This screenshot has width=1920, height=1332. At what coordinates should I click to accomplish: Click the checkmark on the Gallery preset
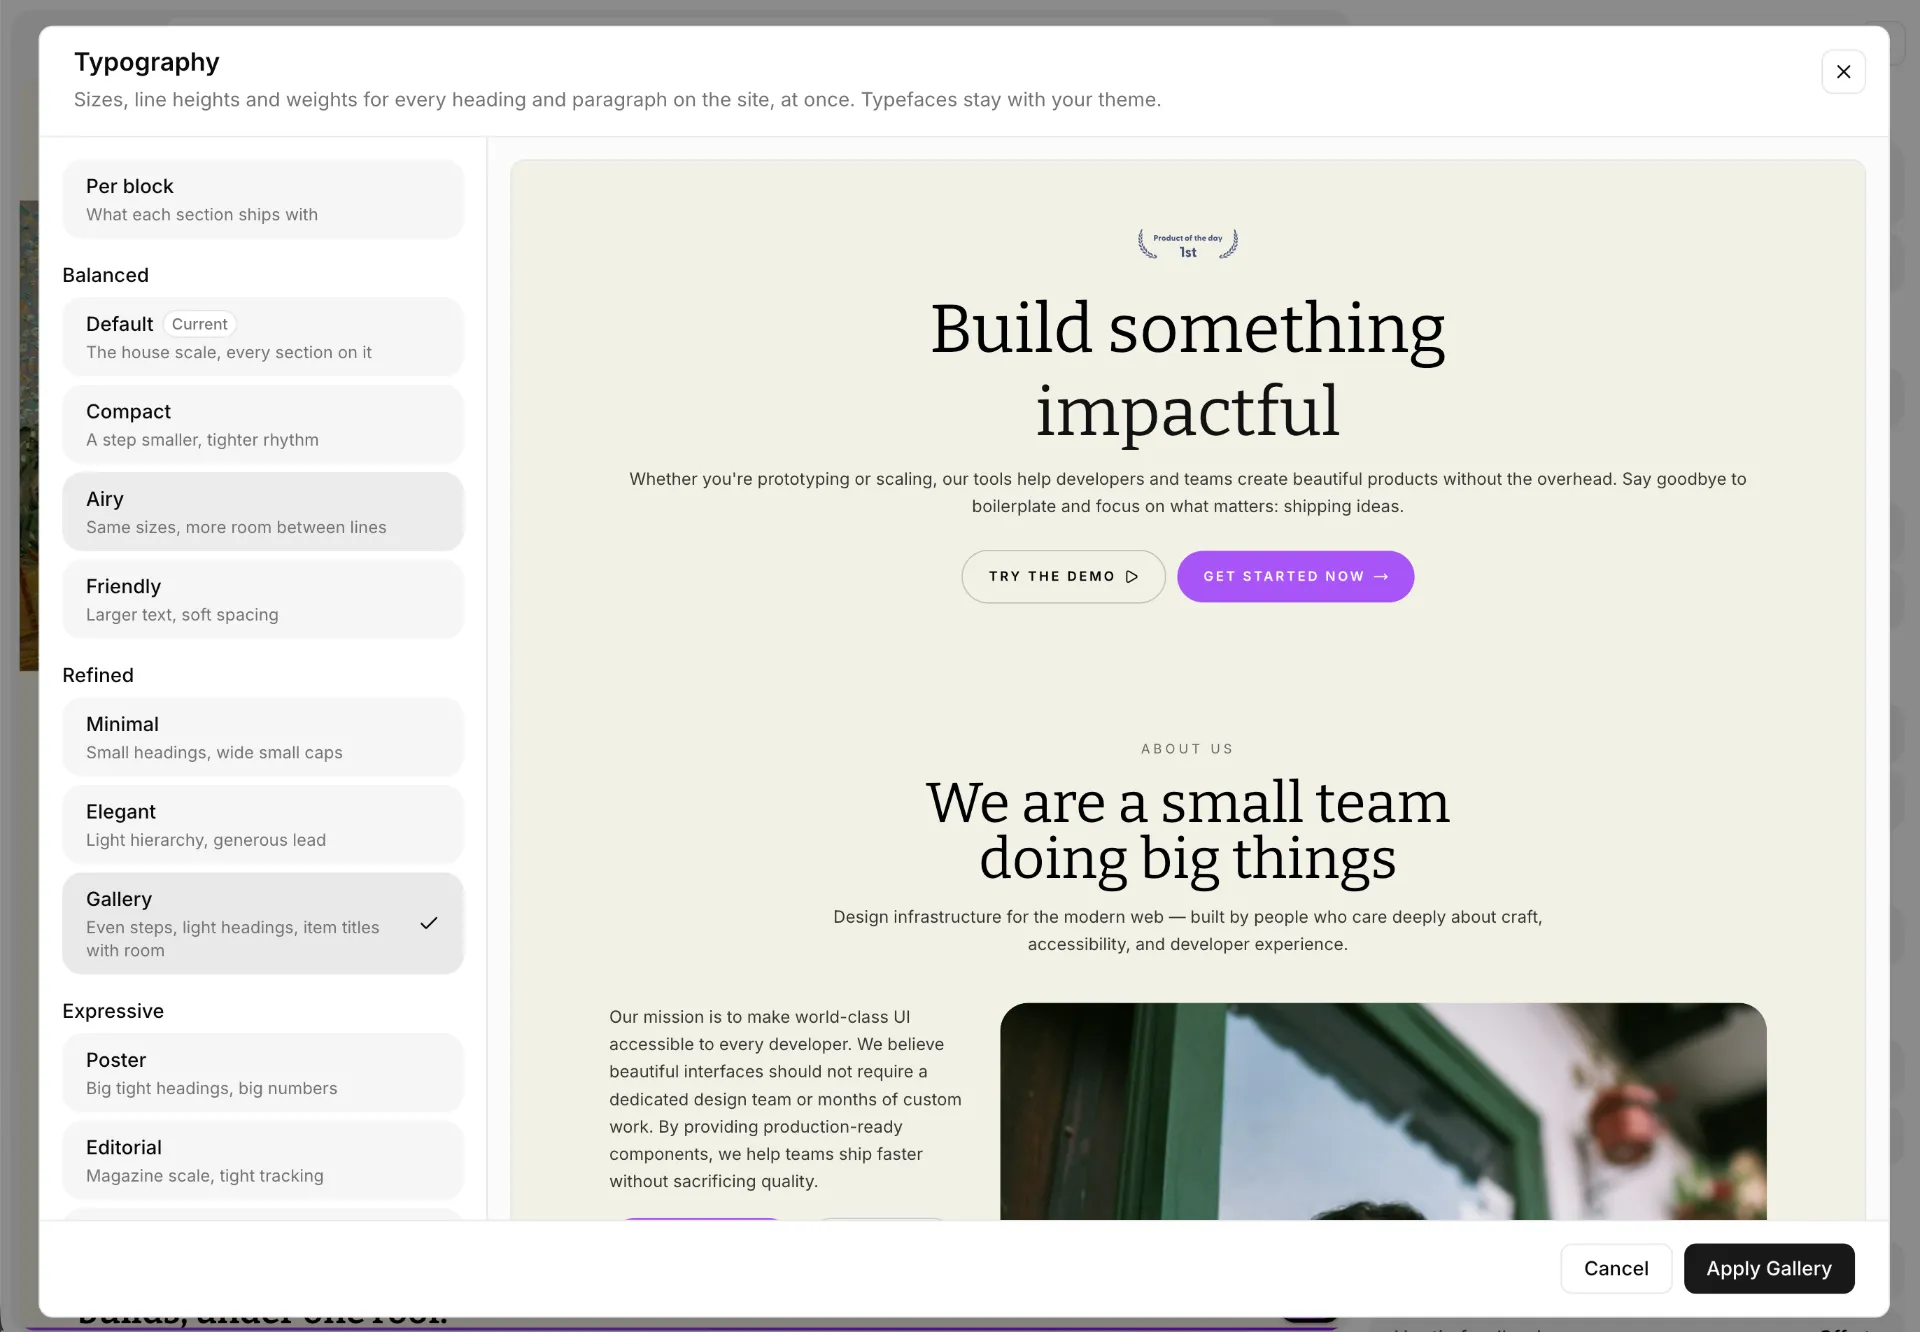tap(429, 923)
